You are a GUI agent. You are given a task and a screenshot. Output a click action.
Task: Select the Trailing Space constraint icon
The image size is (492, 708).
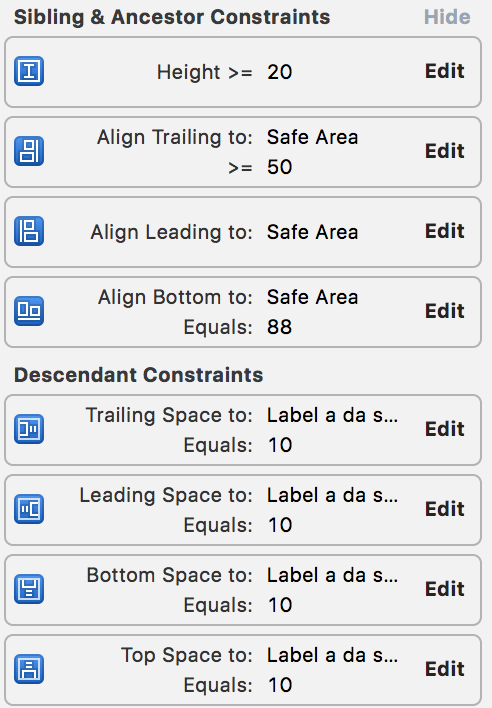[x=29, y=429]
